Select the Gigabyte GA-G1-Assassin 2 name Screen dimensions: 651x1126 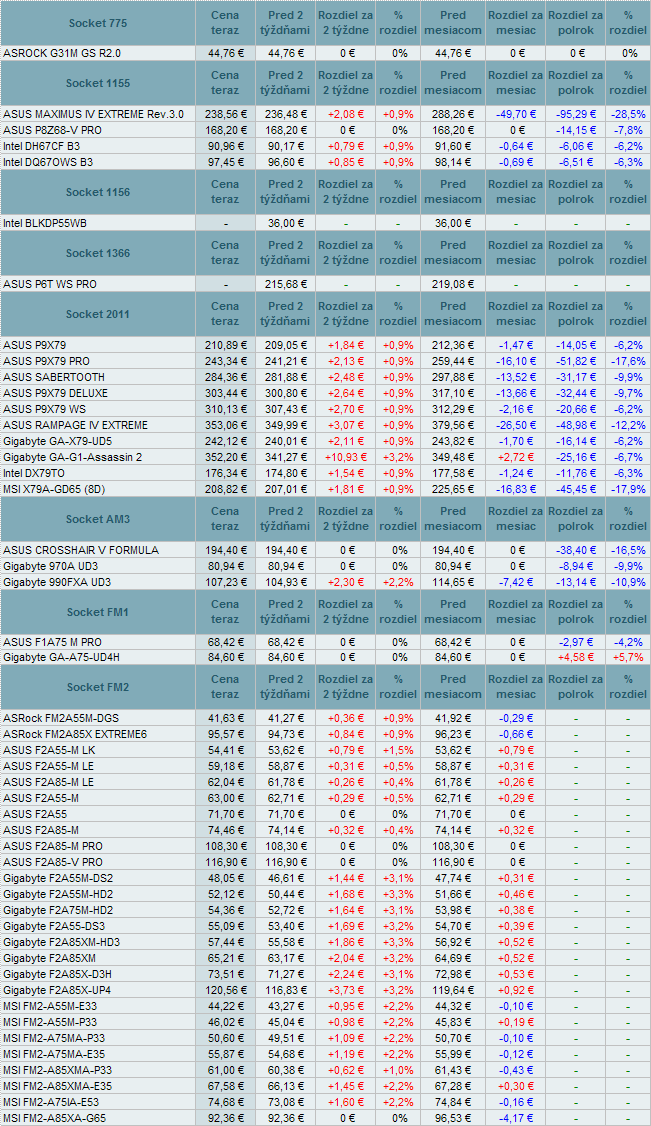click(x=72, y=457)
